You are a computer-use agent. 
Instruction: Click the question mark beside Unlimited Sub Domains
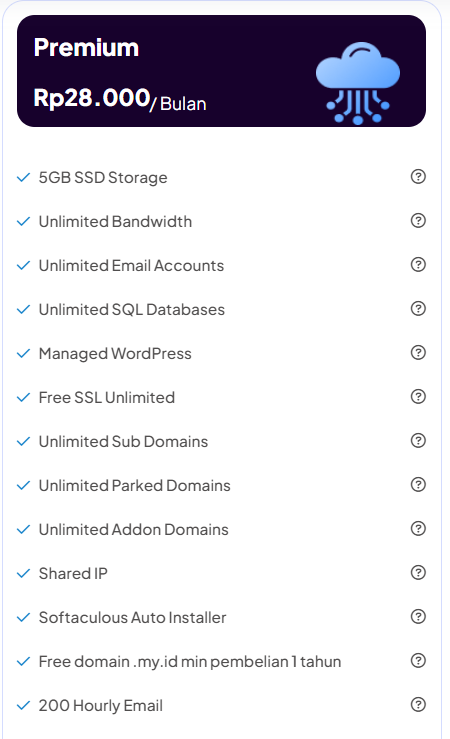[418, 441]
